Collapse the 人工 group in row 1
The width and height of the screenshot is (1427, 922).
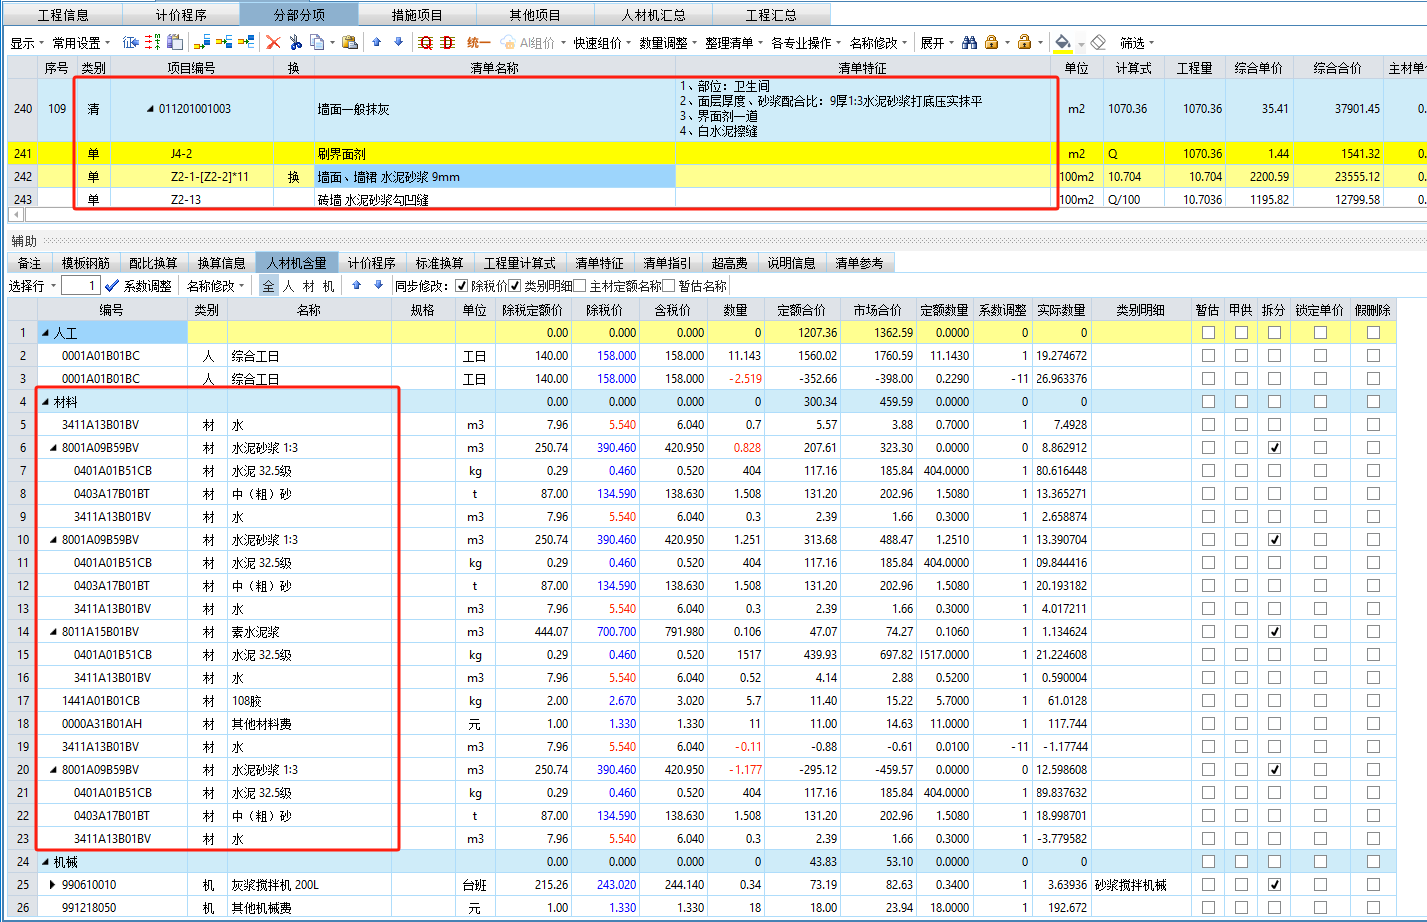click(45, 333)
